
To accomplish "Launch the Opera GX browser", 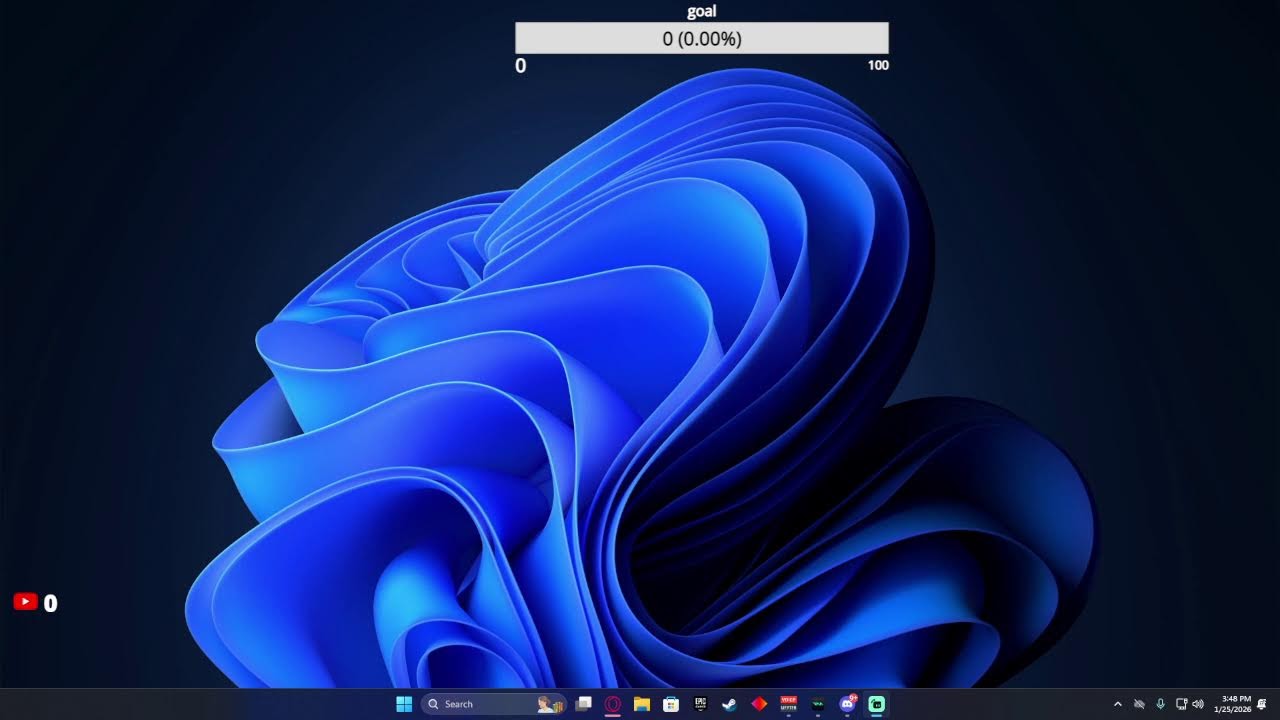I will pyautogui.click(x=613, y=704).
